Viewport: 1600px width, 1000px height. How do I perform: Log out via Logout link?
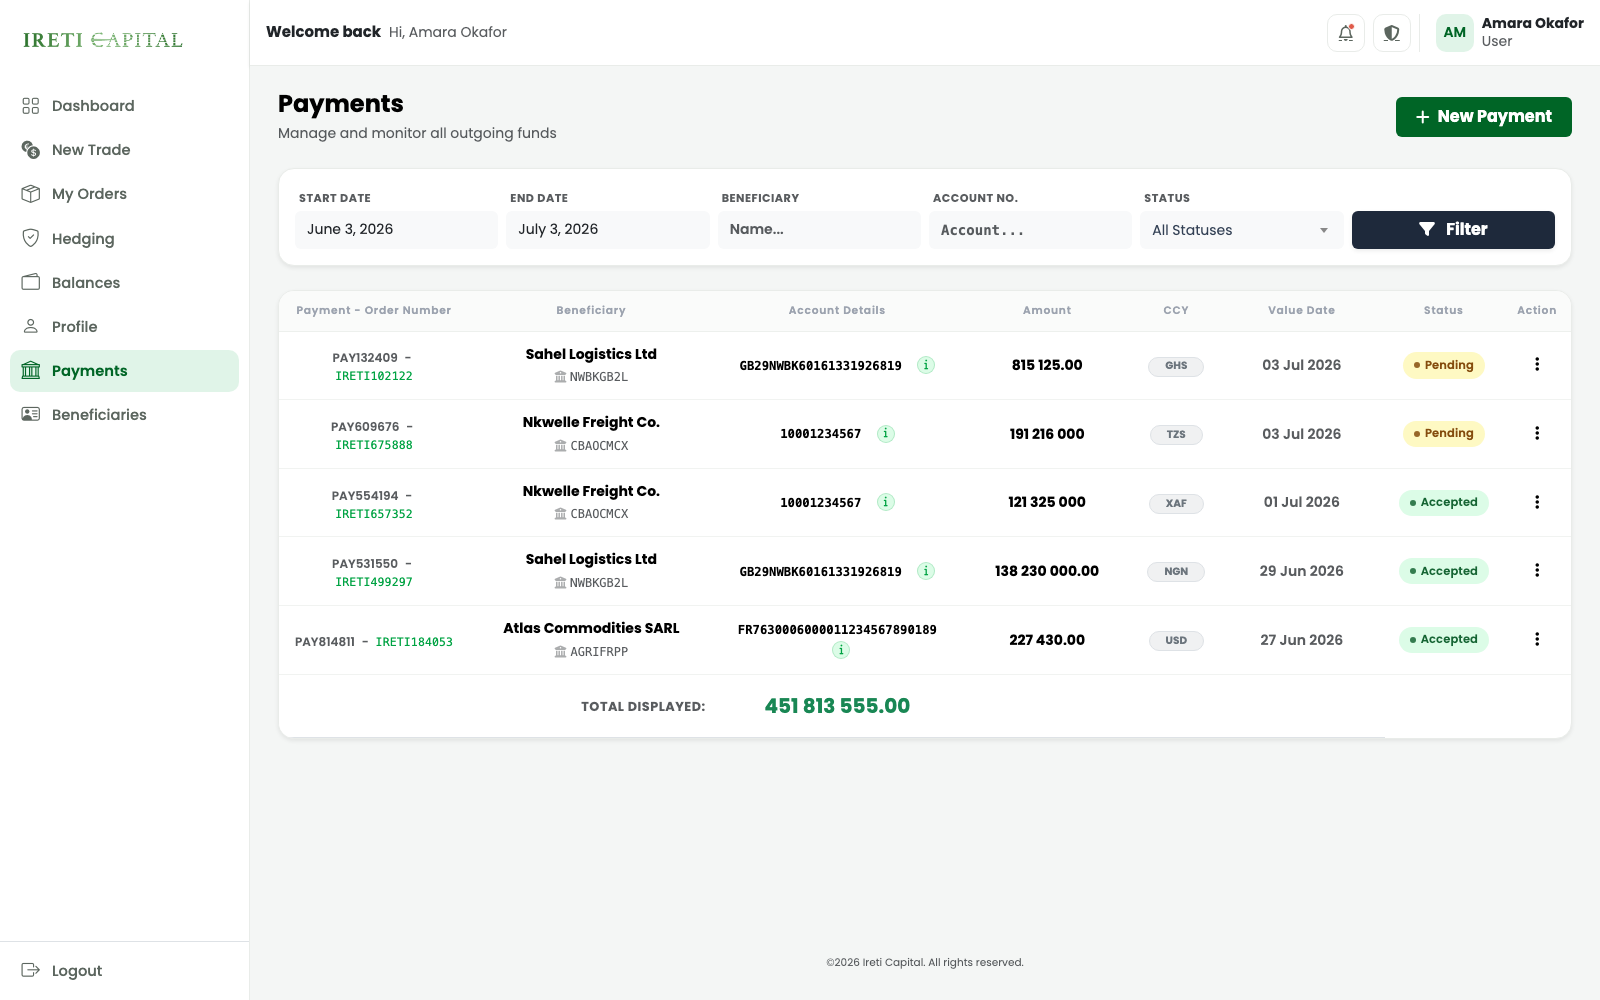click(x=62, y=971)
